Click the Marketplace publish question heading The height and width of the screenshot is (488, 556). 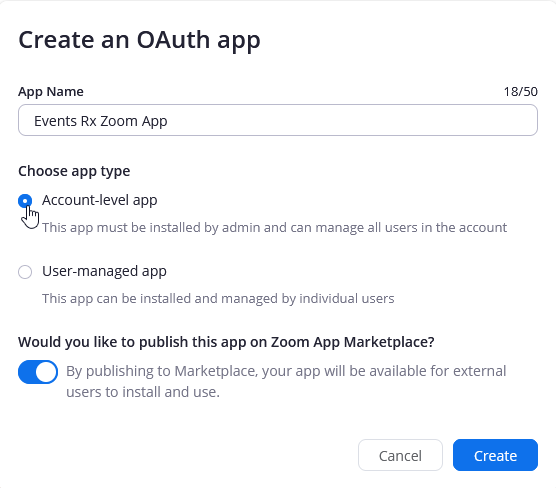point(226,342)
